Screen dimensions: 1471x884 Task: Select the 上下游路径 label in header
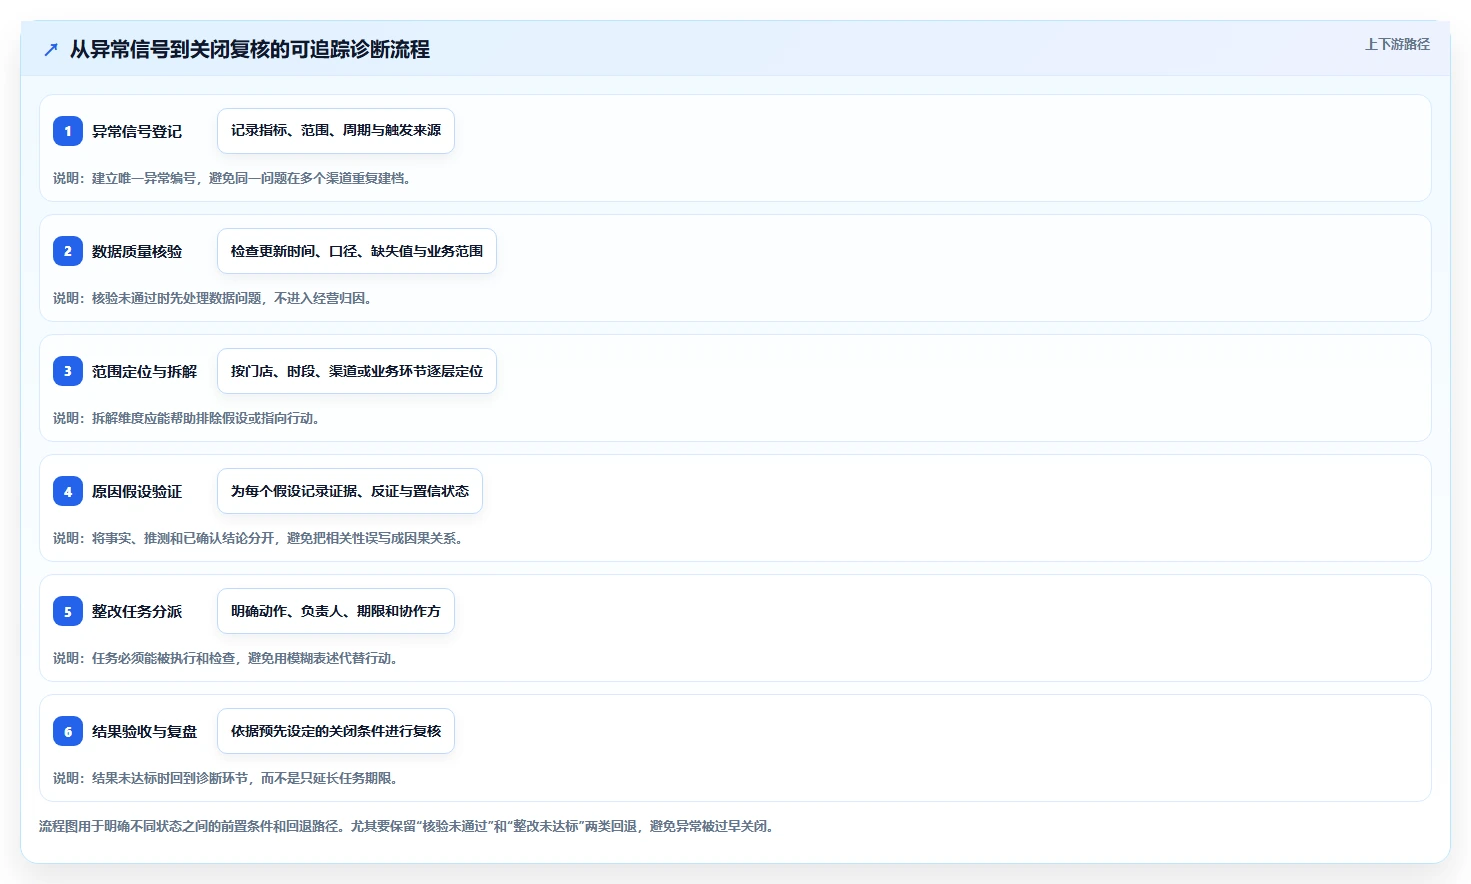pos(1397,44)
